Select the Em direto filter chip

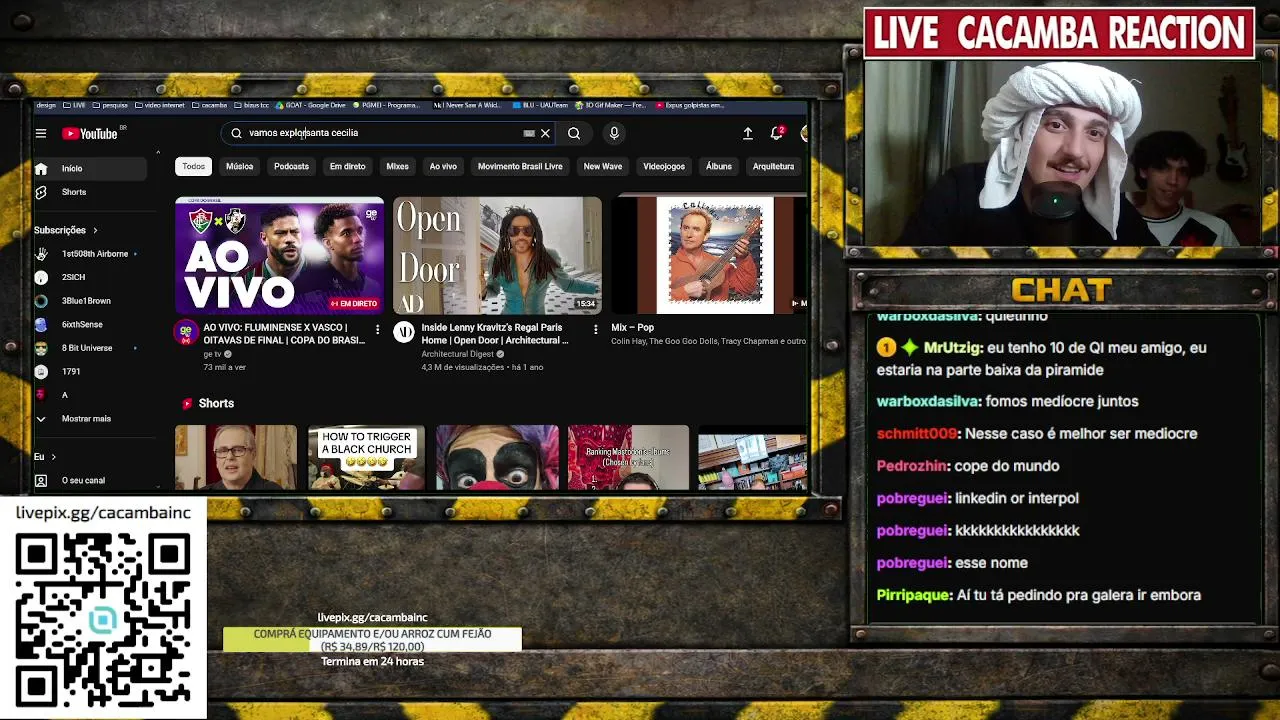[x=347, y=166]
